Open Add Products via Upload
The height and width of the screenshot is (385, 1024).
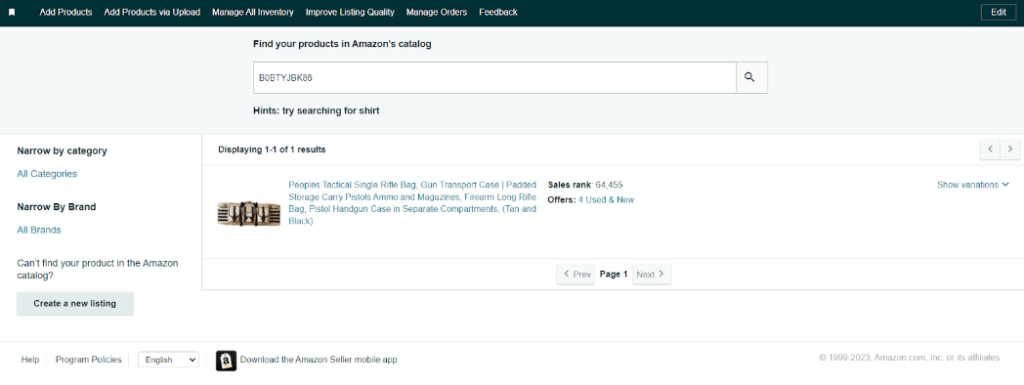click(x=152, y=12)
